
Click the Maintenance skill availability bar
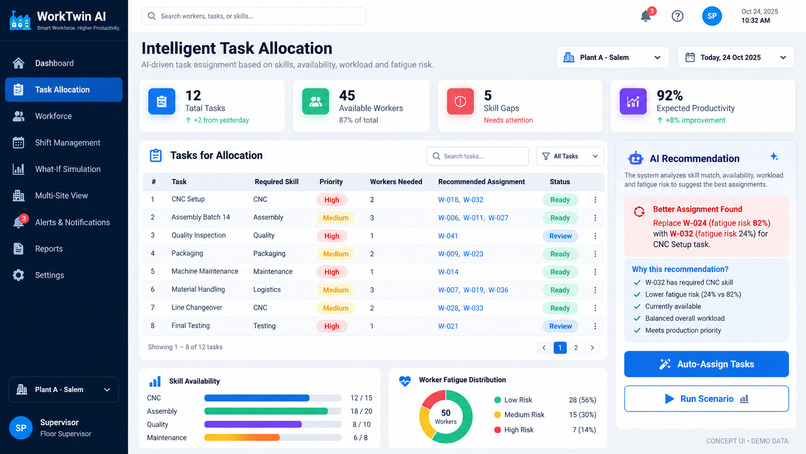tap(272, 438)
